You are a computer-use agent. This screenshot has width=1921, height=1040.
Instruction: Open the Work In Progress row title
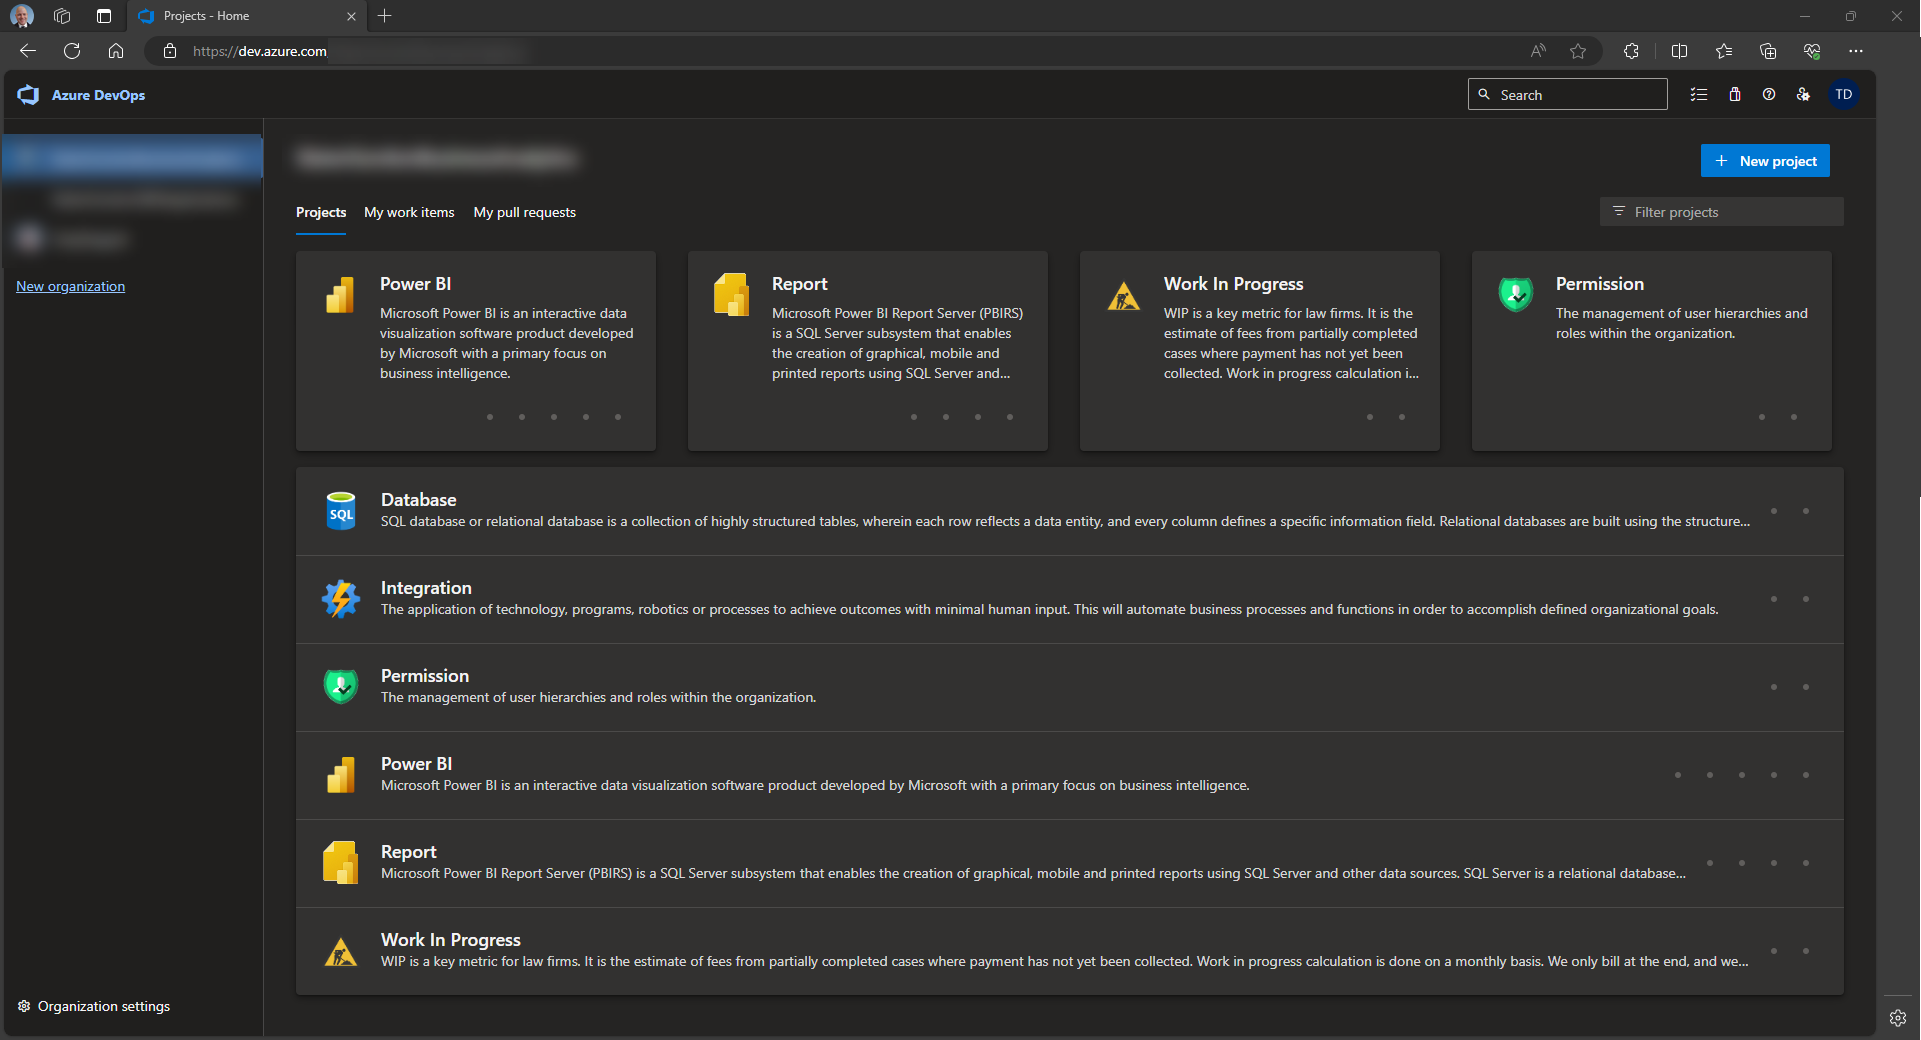[x=451, y=940]
